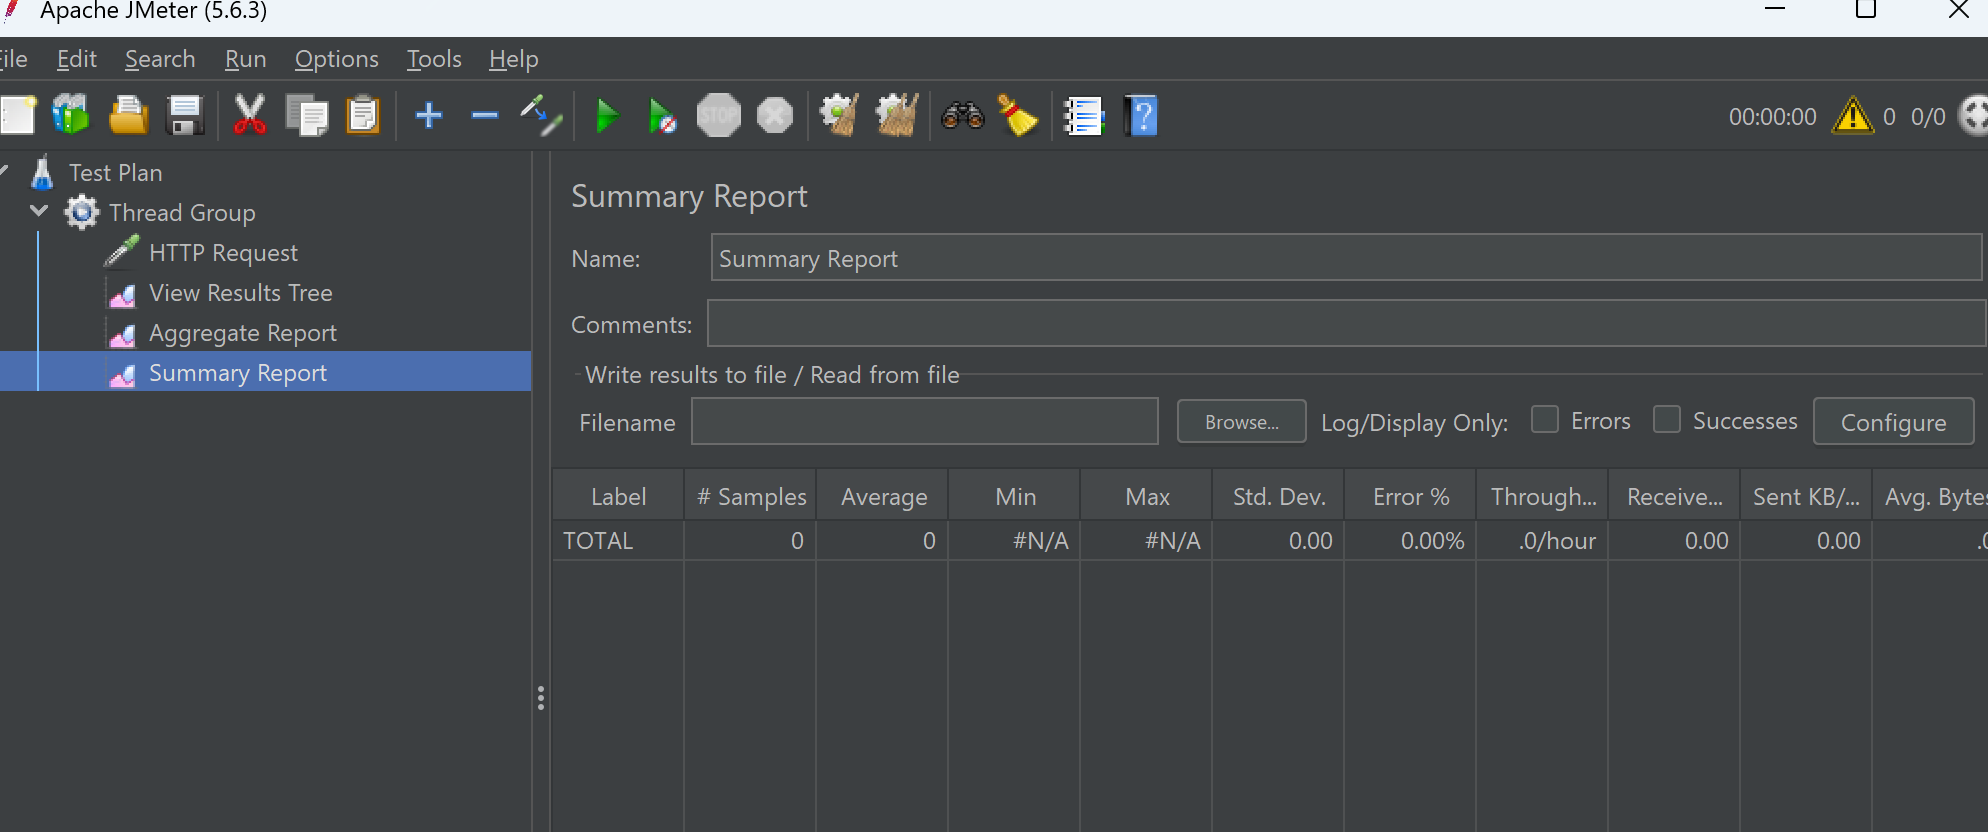Click the Error % column header
This screenshot has width=1988, height=832.
(1411, 496)
